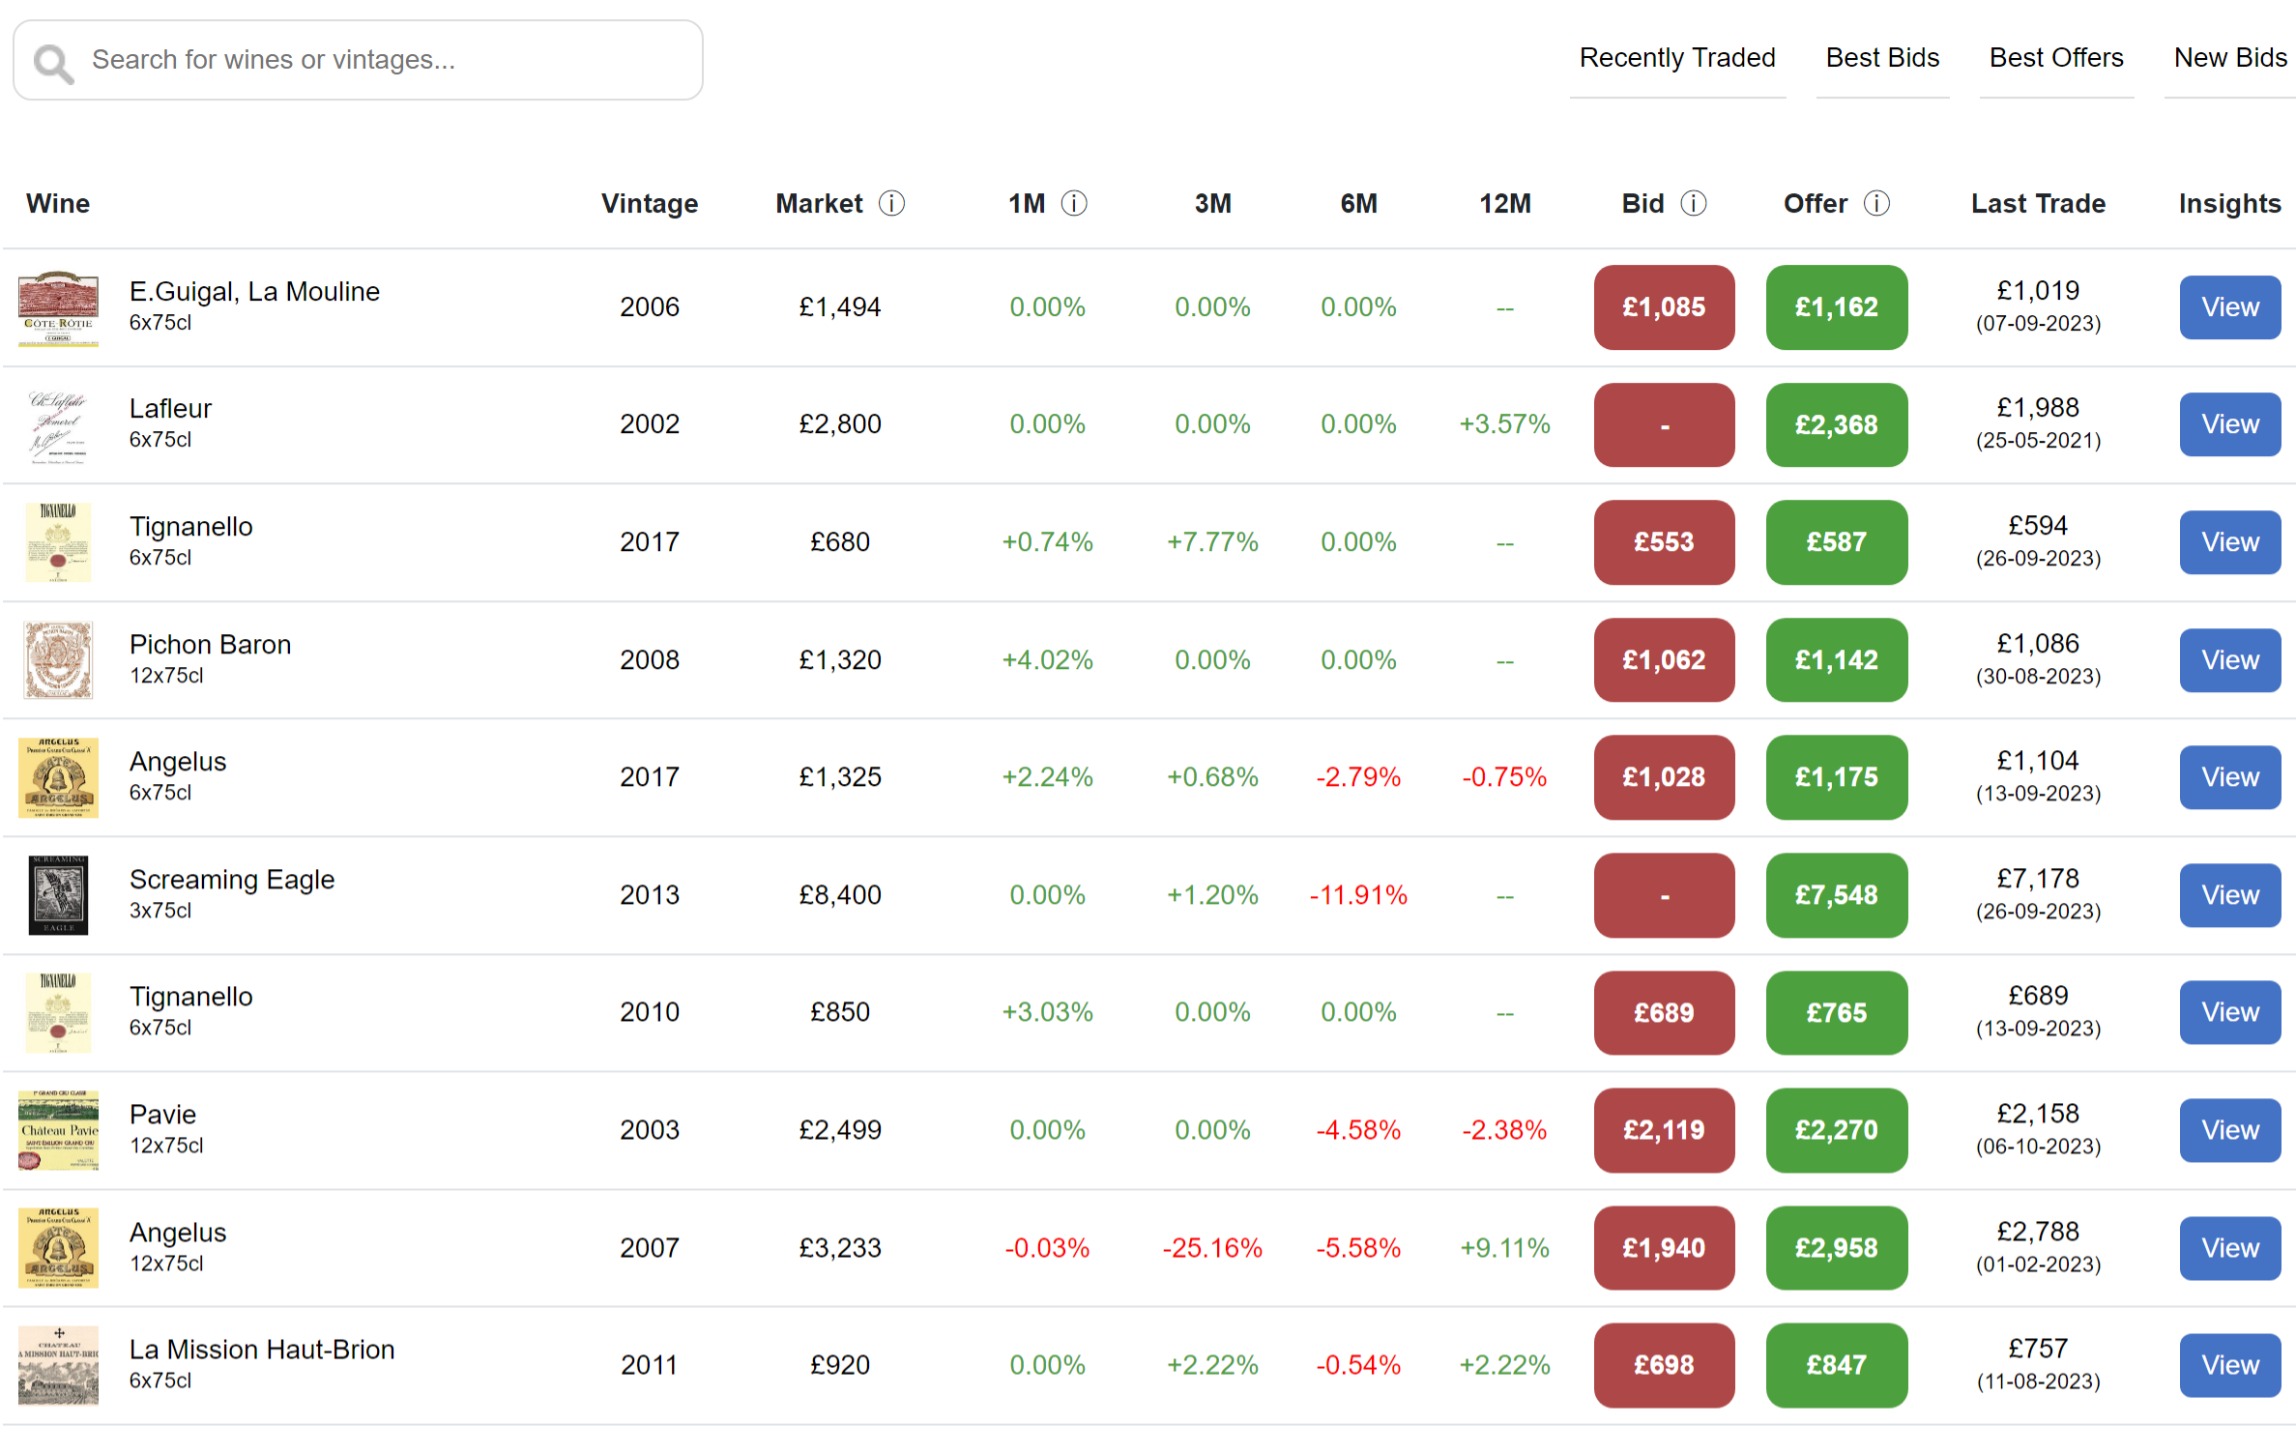
Task: Switch to the New Bids tab
Action: 2229,58
